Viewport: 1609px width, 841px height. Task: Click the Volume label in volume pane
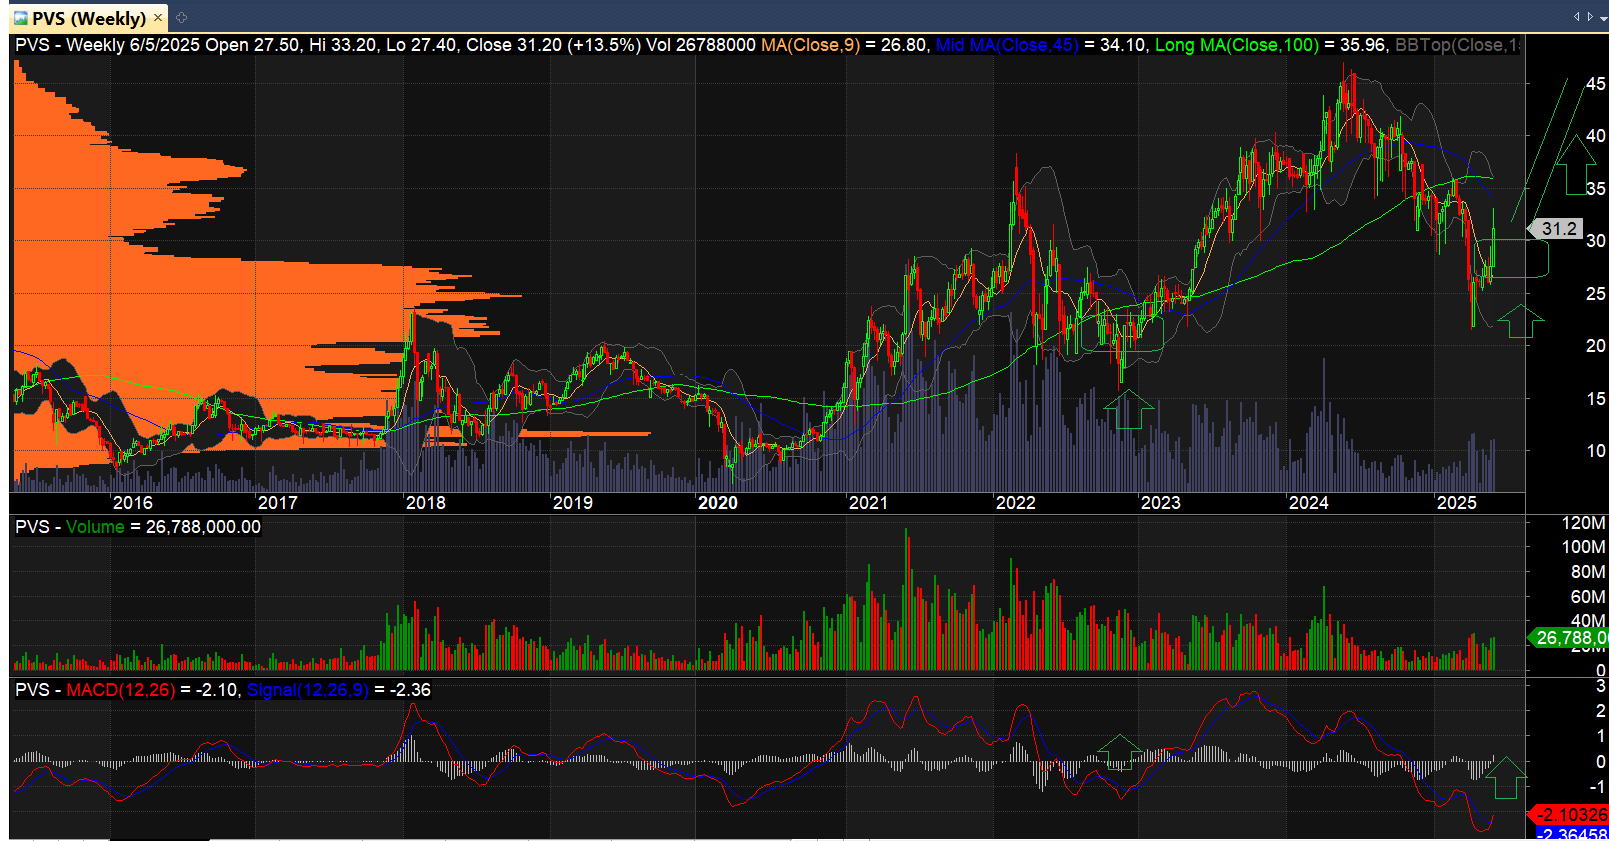click(95, 527)
